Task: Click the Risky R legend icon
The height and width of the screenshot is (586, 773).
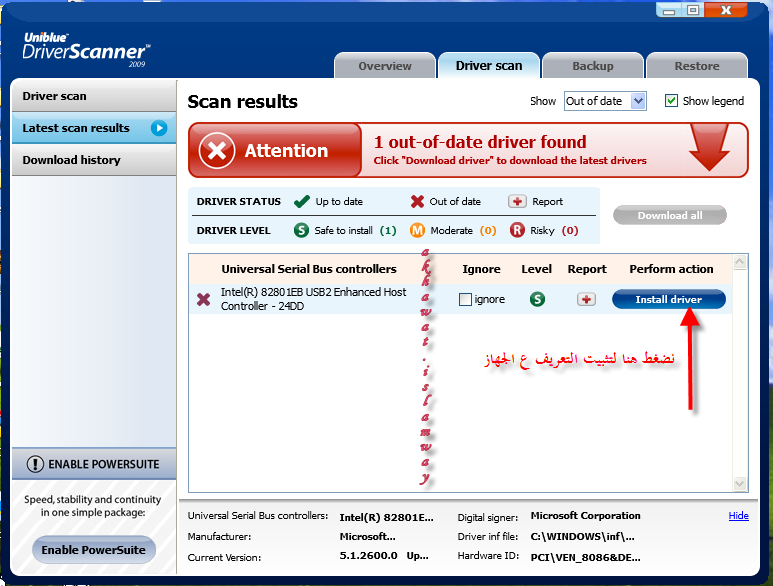Action: [x=517, y=230]
